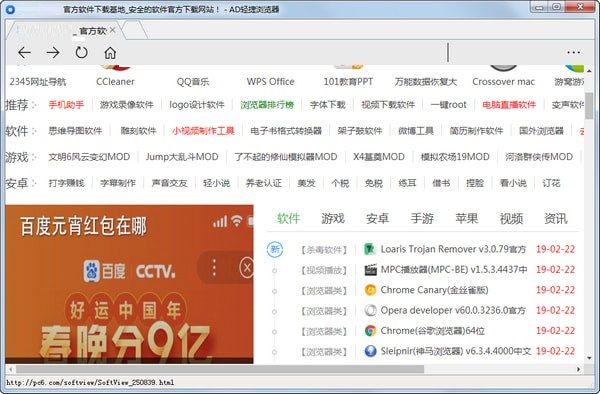
Task: Click the horizontal scrollbar thumb
Action: tap(220, 370)
